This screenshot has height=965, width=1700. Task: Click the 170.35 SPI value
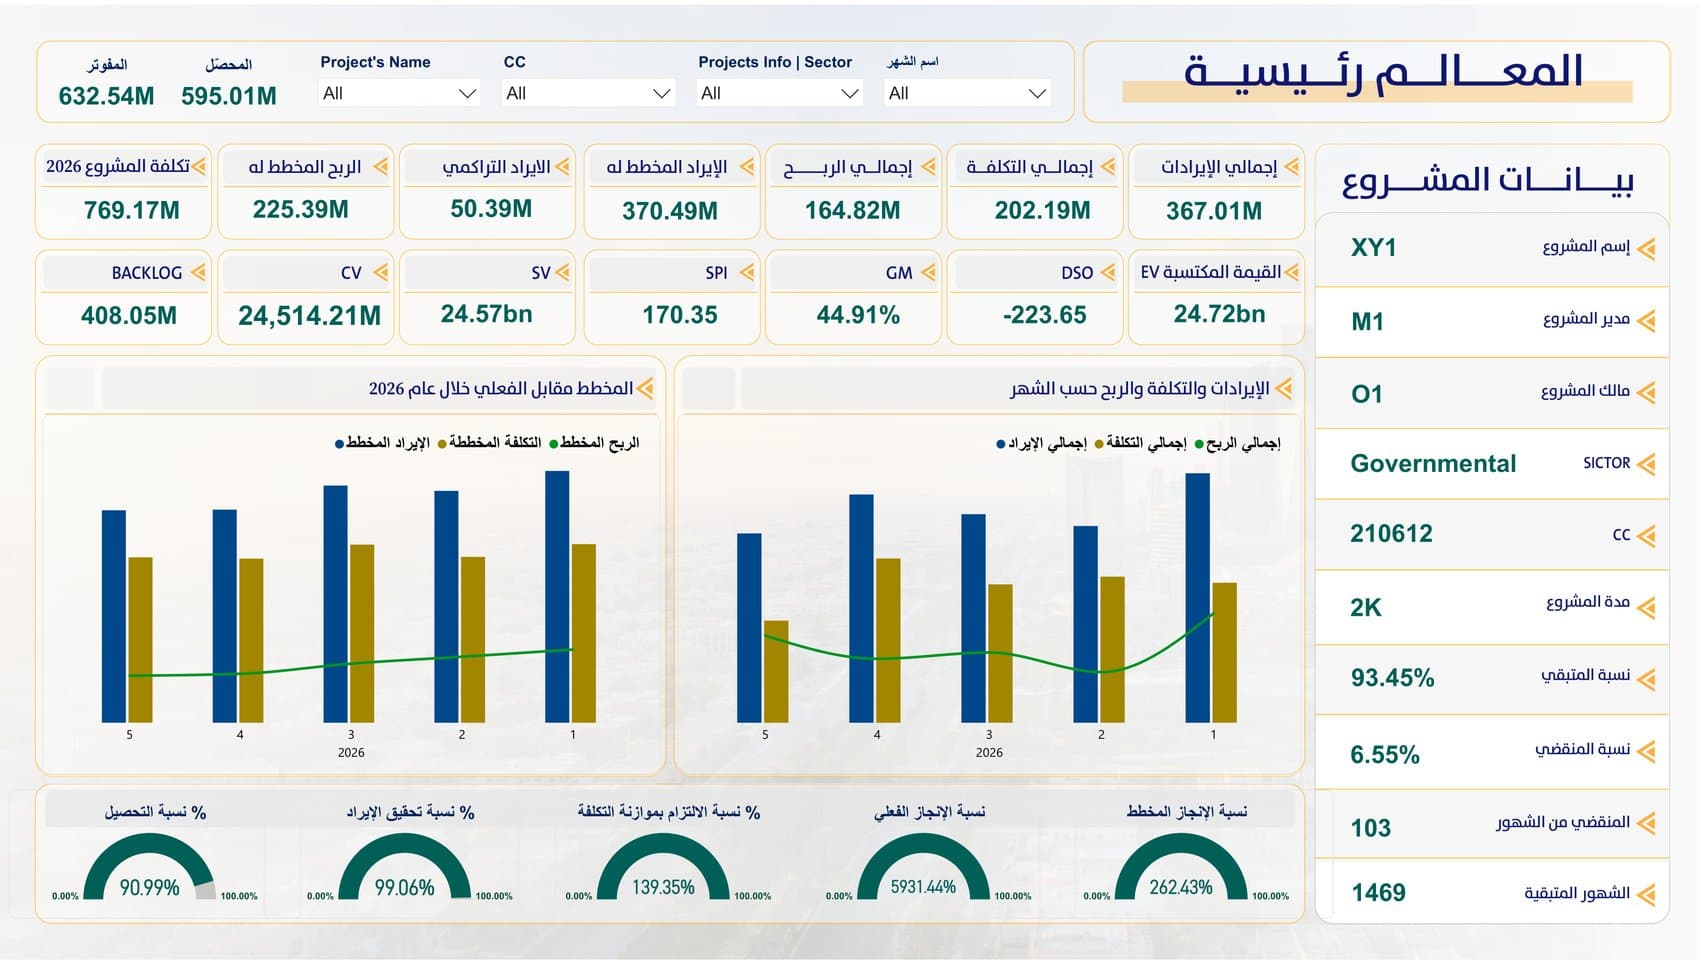680,315
